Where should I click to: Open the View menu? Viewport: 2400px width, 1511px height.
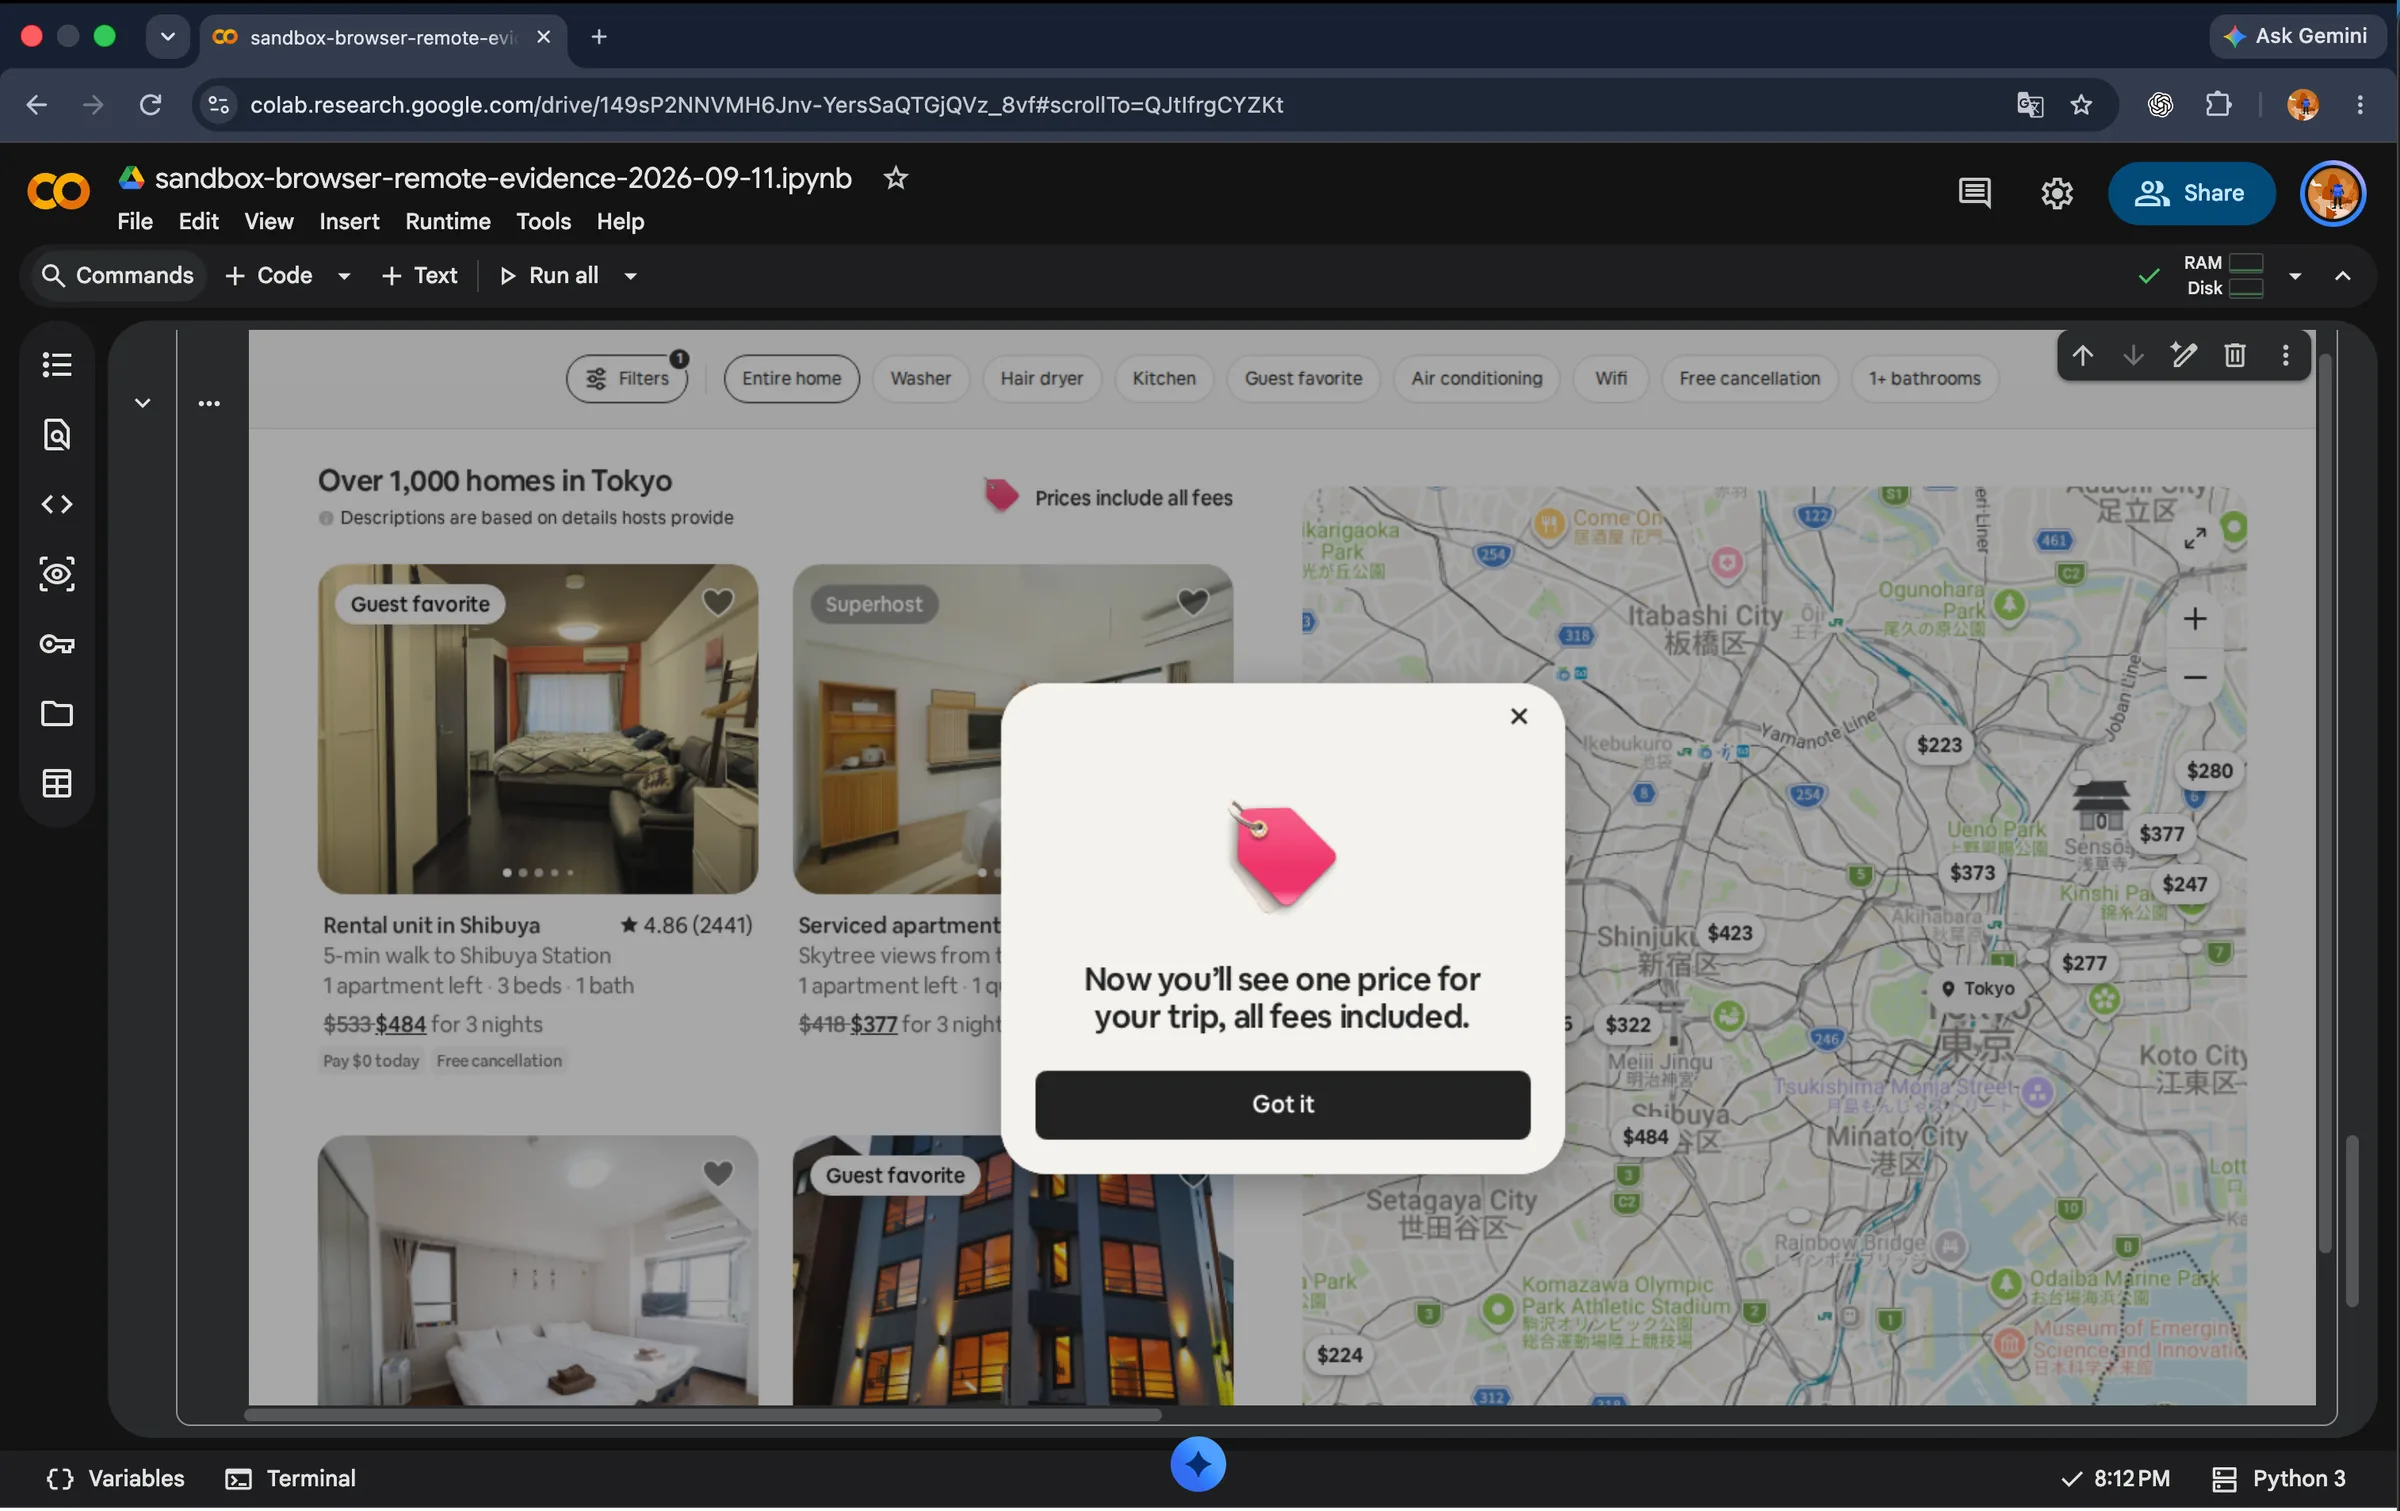269,222
